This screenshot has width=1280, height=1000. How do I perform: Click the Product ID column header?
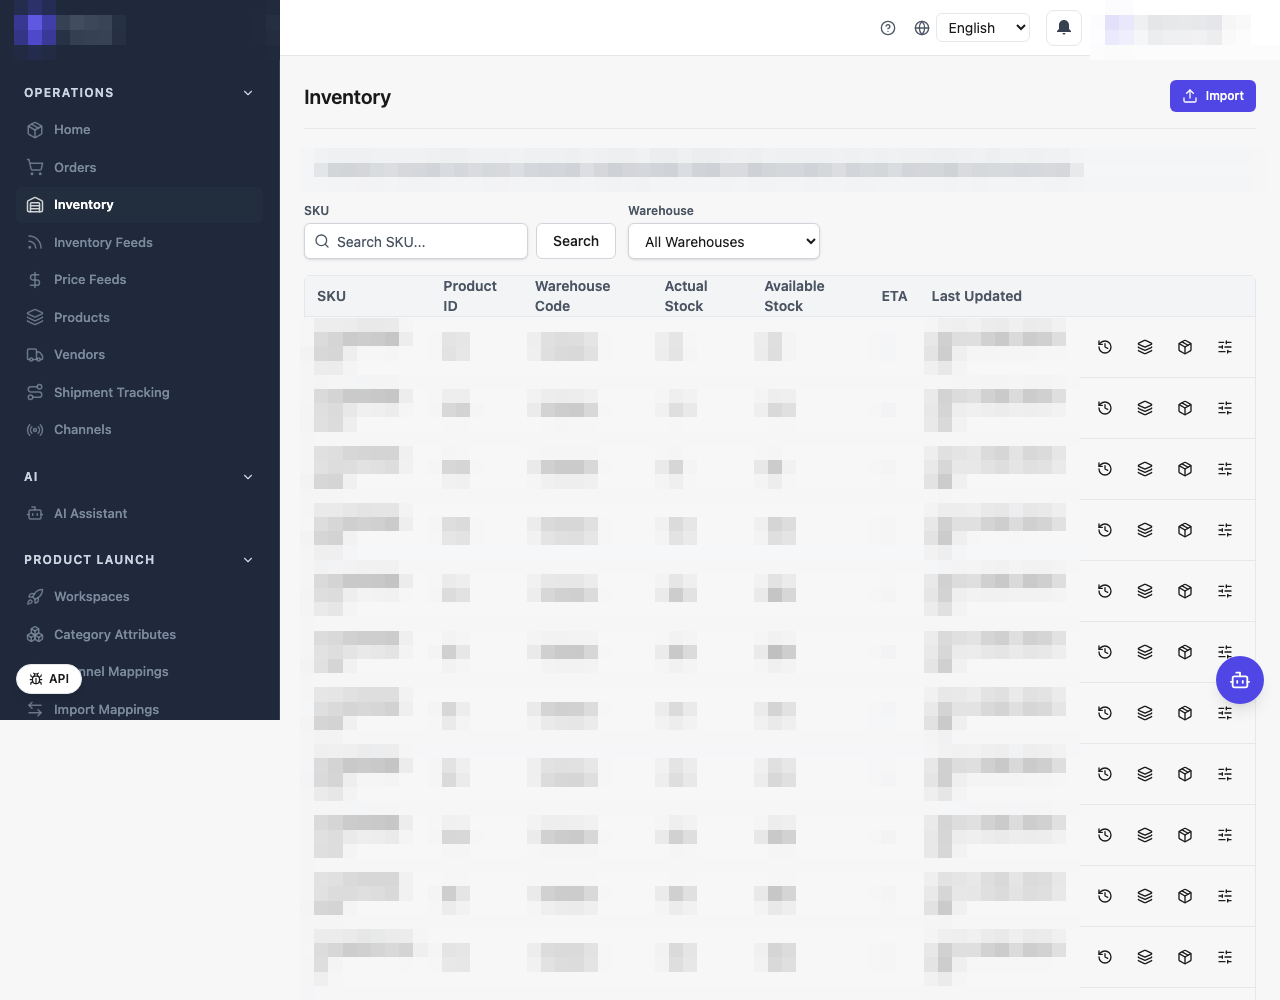click(x=470, y=296)
